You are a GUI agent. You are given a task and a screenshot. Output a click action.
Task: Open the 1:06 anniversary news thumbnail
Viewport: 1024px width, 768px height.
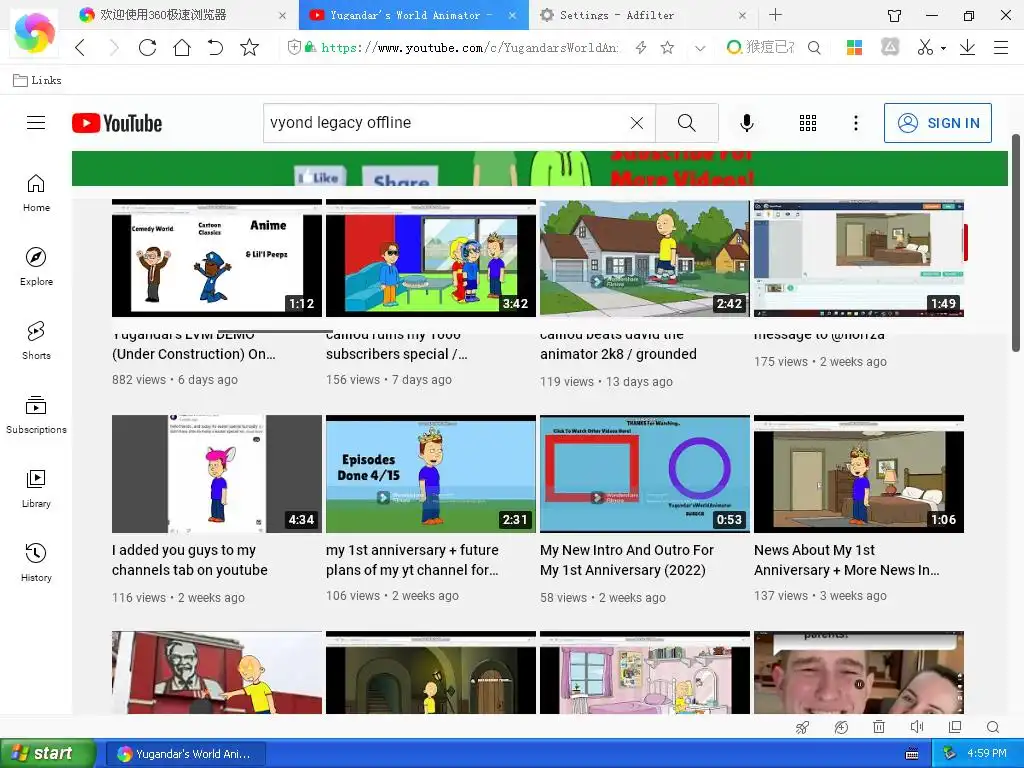click(859, 474)
